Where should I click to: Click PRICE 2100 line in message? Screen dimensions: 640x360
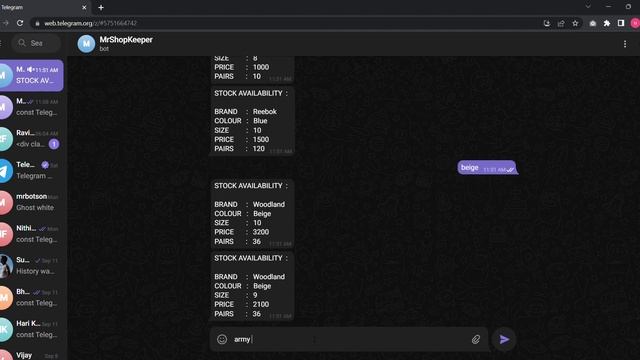point(242,304)
